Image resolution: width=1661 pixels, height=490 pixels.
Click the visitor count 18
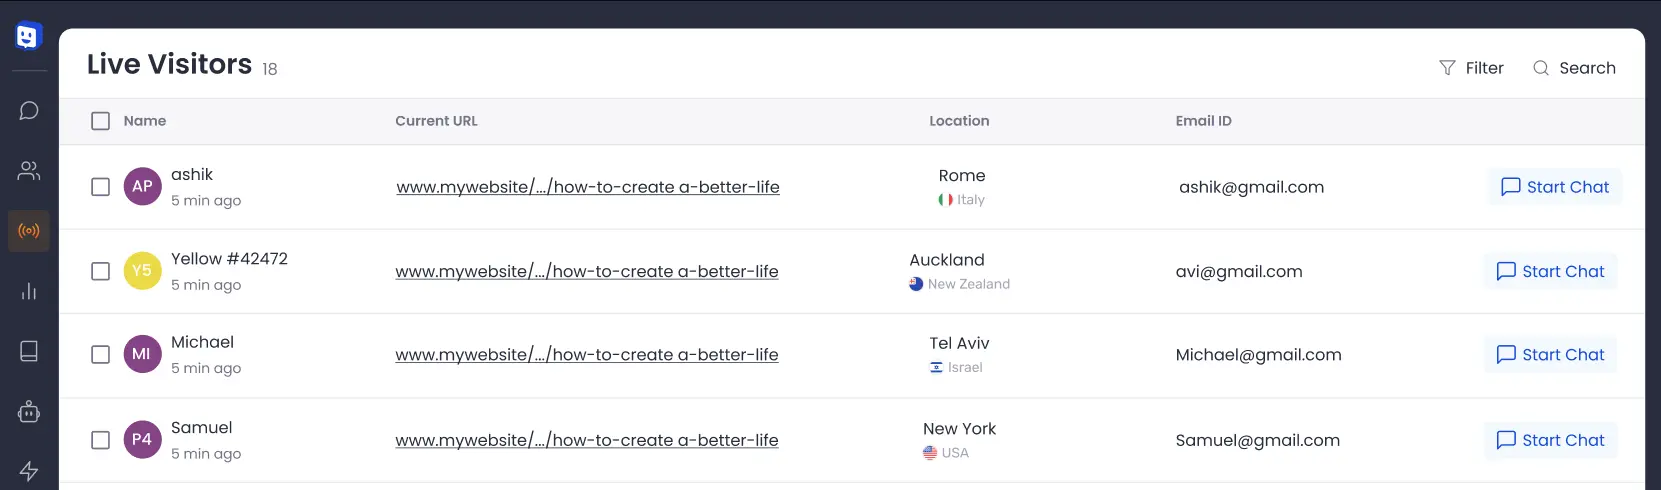pos(270,69)
